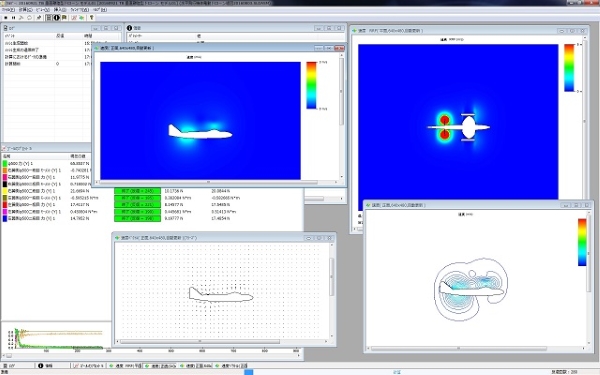Open the second menu in the menu bar
The height and width of the screenshot is (375, 600).
[x=26, y=10]
